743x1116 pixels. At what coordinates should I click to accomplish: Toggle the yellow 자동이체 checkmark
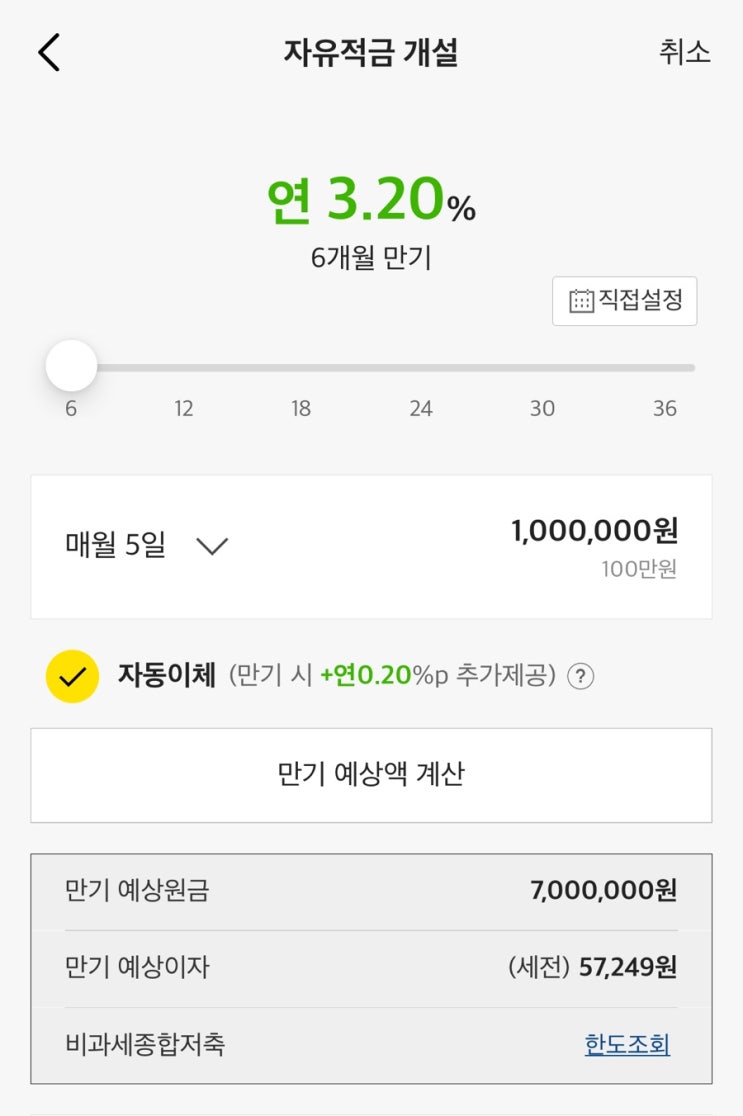point(72,676)
